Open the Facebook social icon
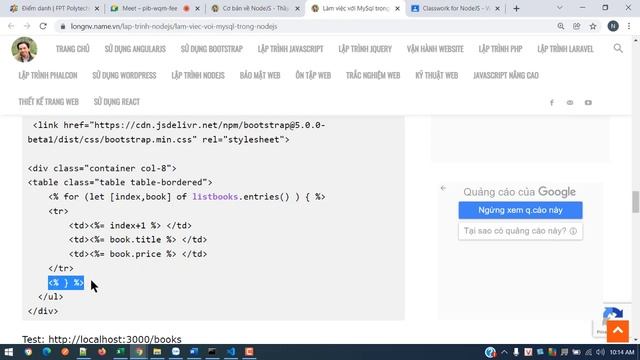Viewport: 640px width, 360px height. tap(552, 102)
